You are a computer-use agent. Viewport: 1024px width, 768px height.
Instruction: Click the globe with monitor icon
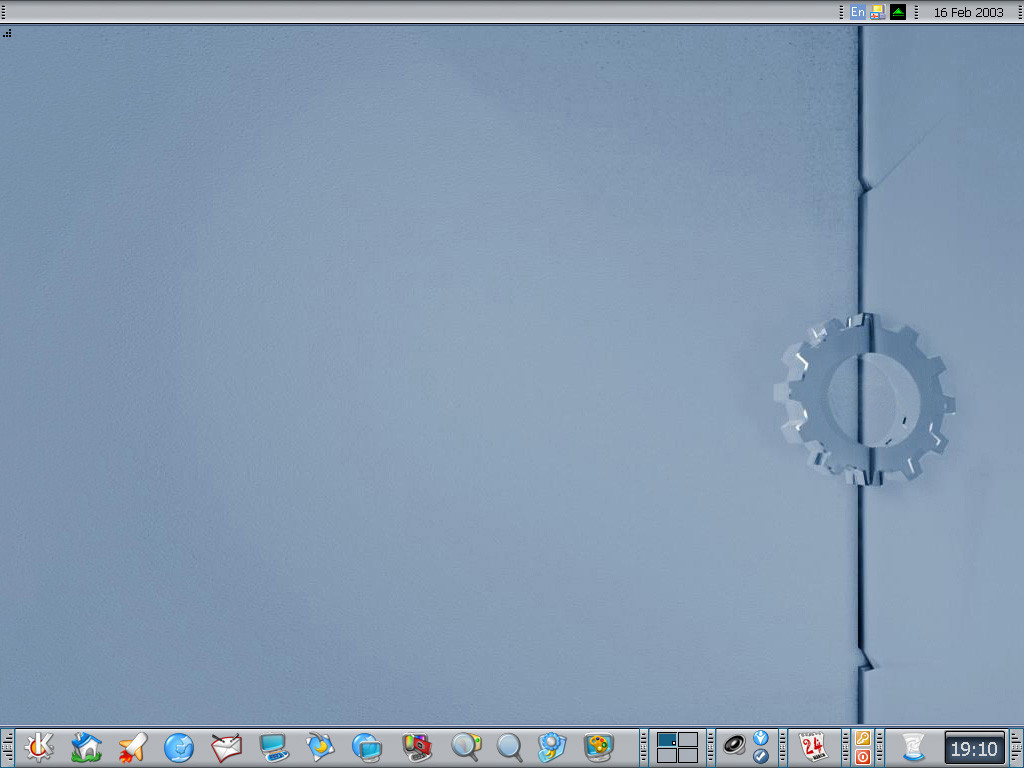coord(367,747)
